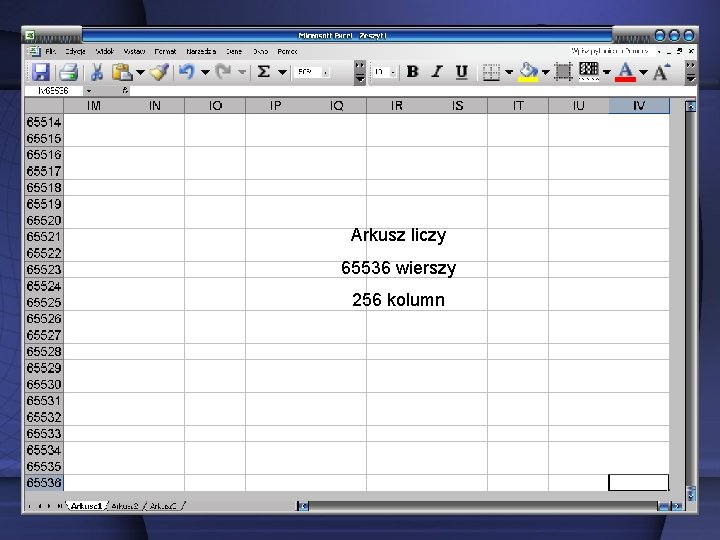Click the '65536 wierszy' text
This screenshot has height=540, width=720.
pyautogui.click(x=398, y=268)
